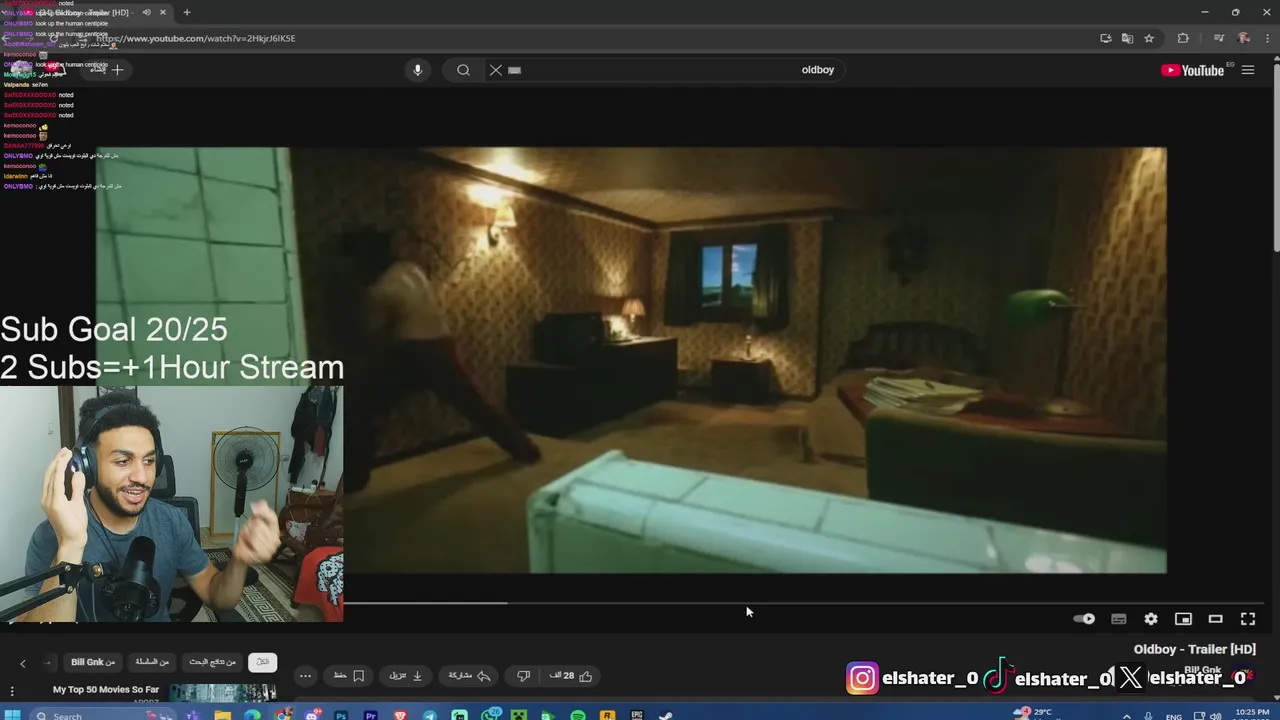The image size is (1280, 720).
Task: Click the download button (تنزيل)
Action: click(405, 676)
